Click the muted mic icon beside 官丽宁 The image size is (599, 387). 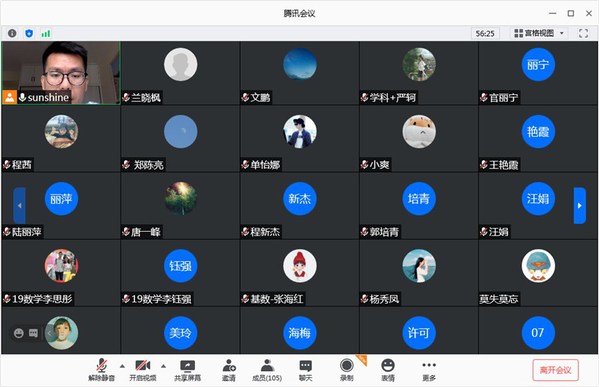point(484,97)
